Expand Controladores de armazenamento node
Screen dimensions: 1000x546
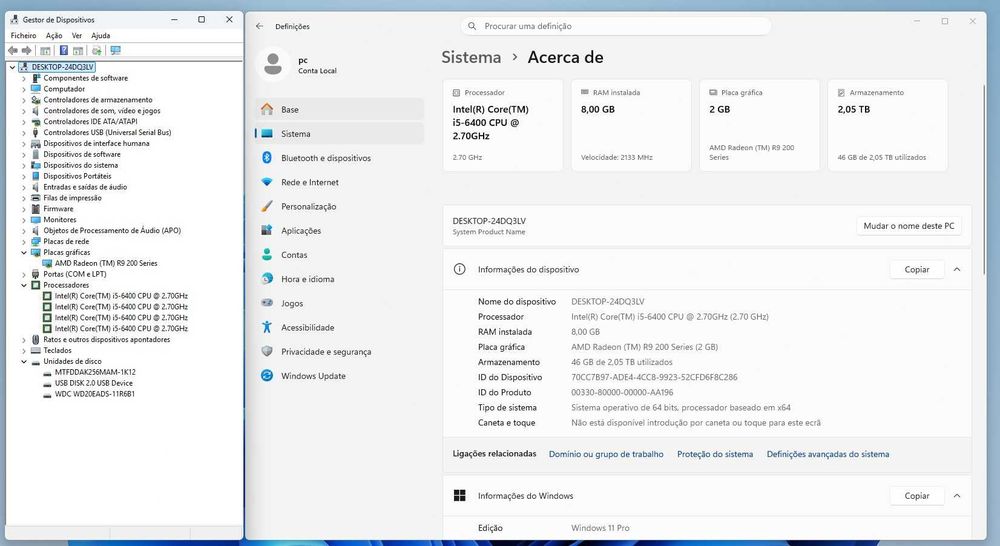[24, 100]
